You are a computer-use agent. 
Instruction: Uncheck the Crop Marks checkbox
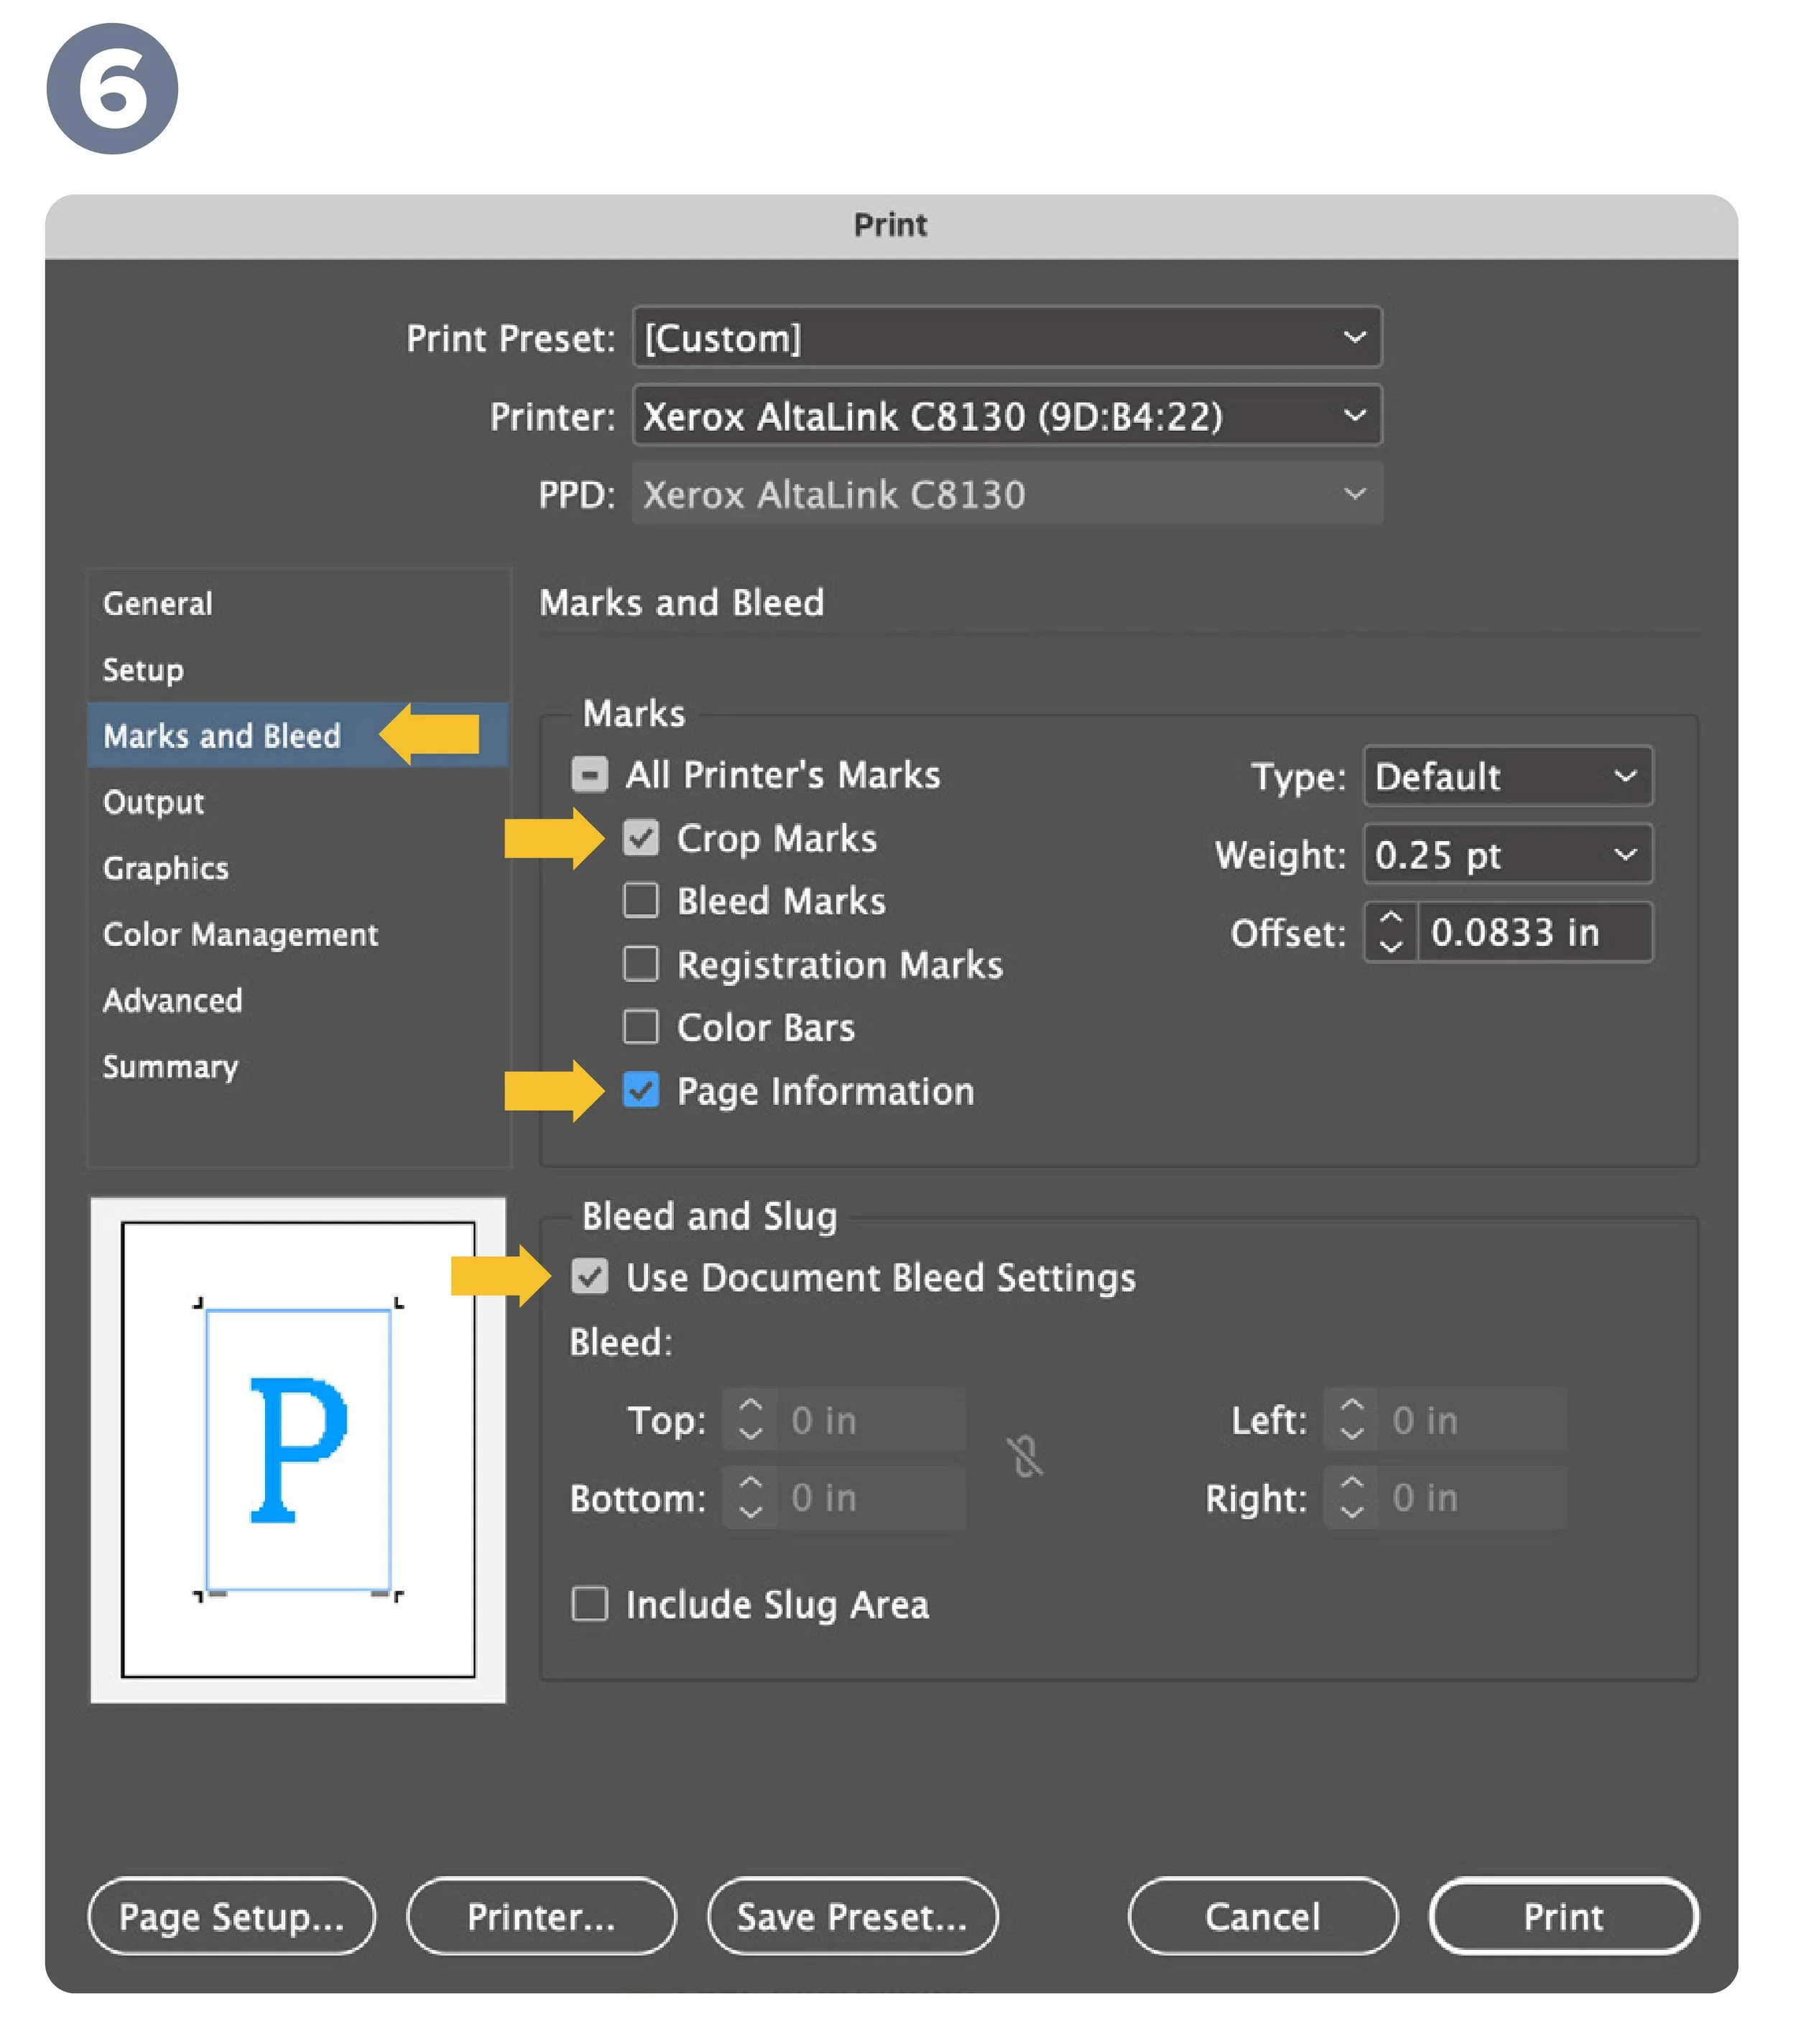coord(641,838)
